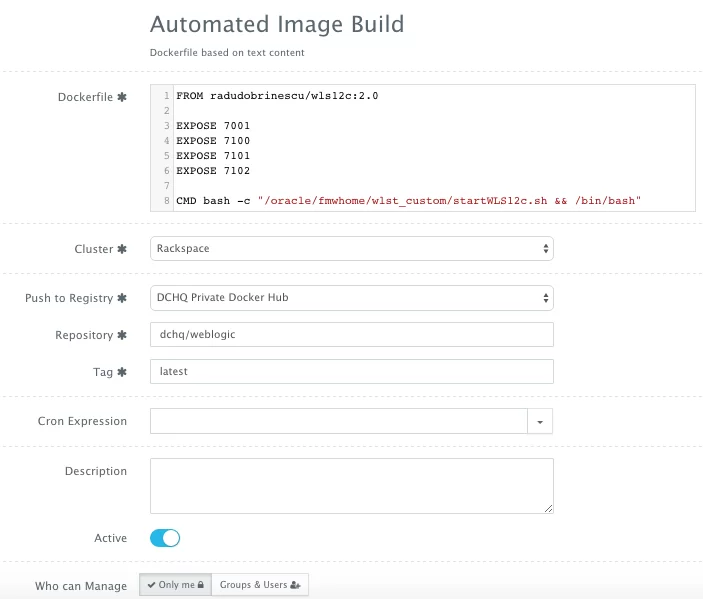This screenshot has width=703, height=599.
Task: Click the EXPOSE 7102 line
Action: (213, 171)
